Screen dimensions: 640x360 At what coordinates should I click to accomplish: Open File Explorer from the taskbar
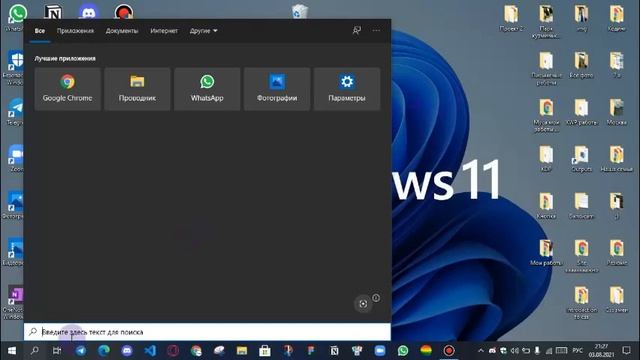tap(242, 351)
